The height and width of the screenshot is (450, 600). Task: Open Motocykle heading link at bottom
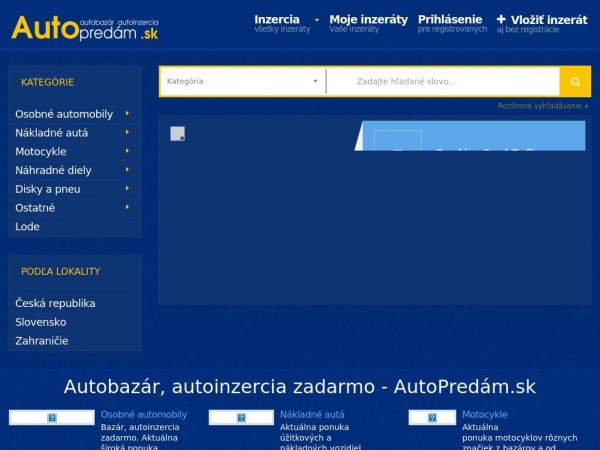click(484, 414)
